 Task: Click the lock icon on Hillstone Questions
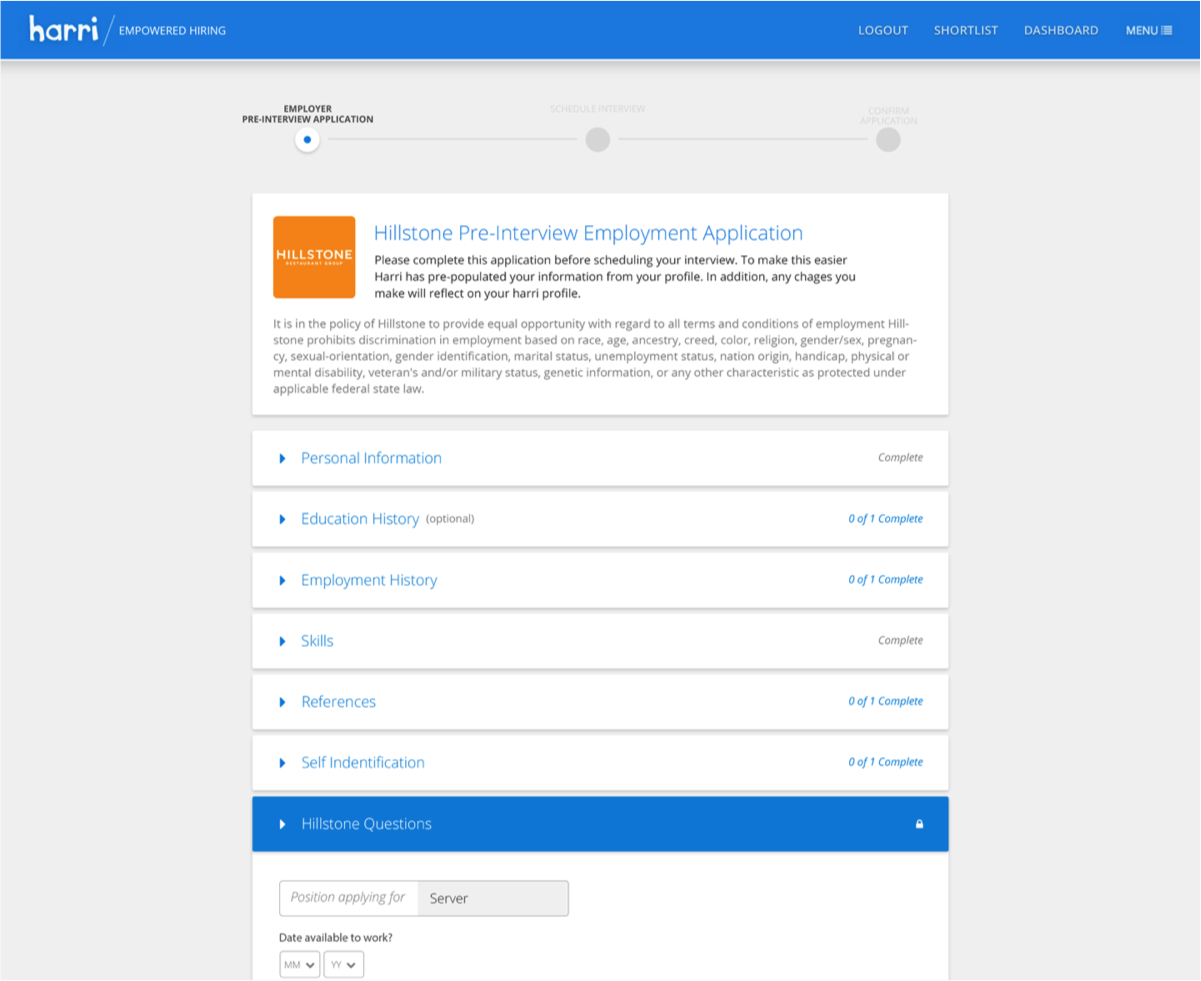919,824
